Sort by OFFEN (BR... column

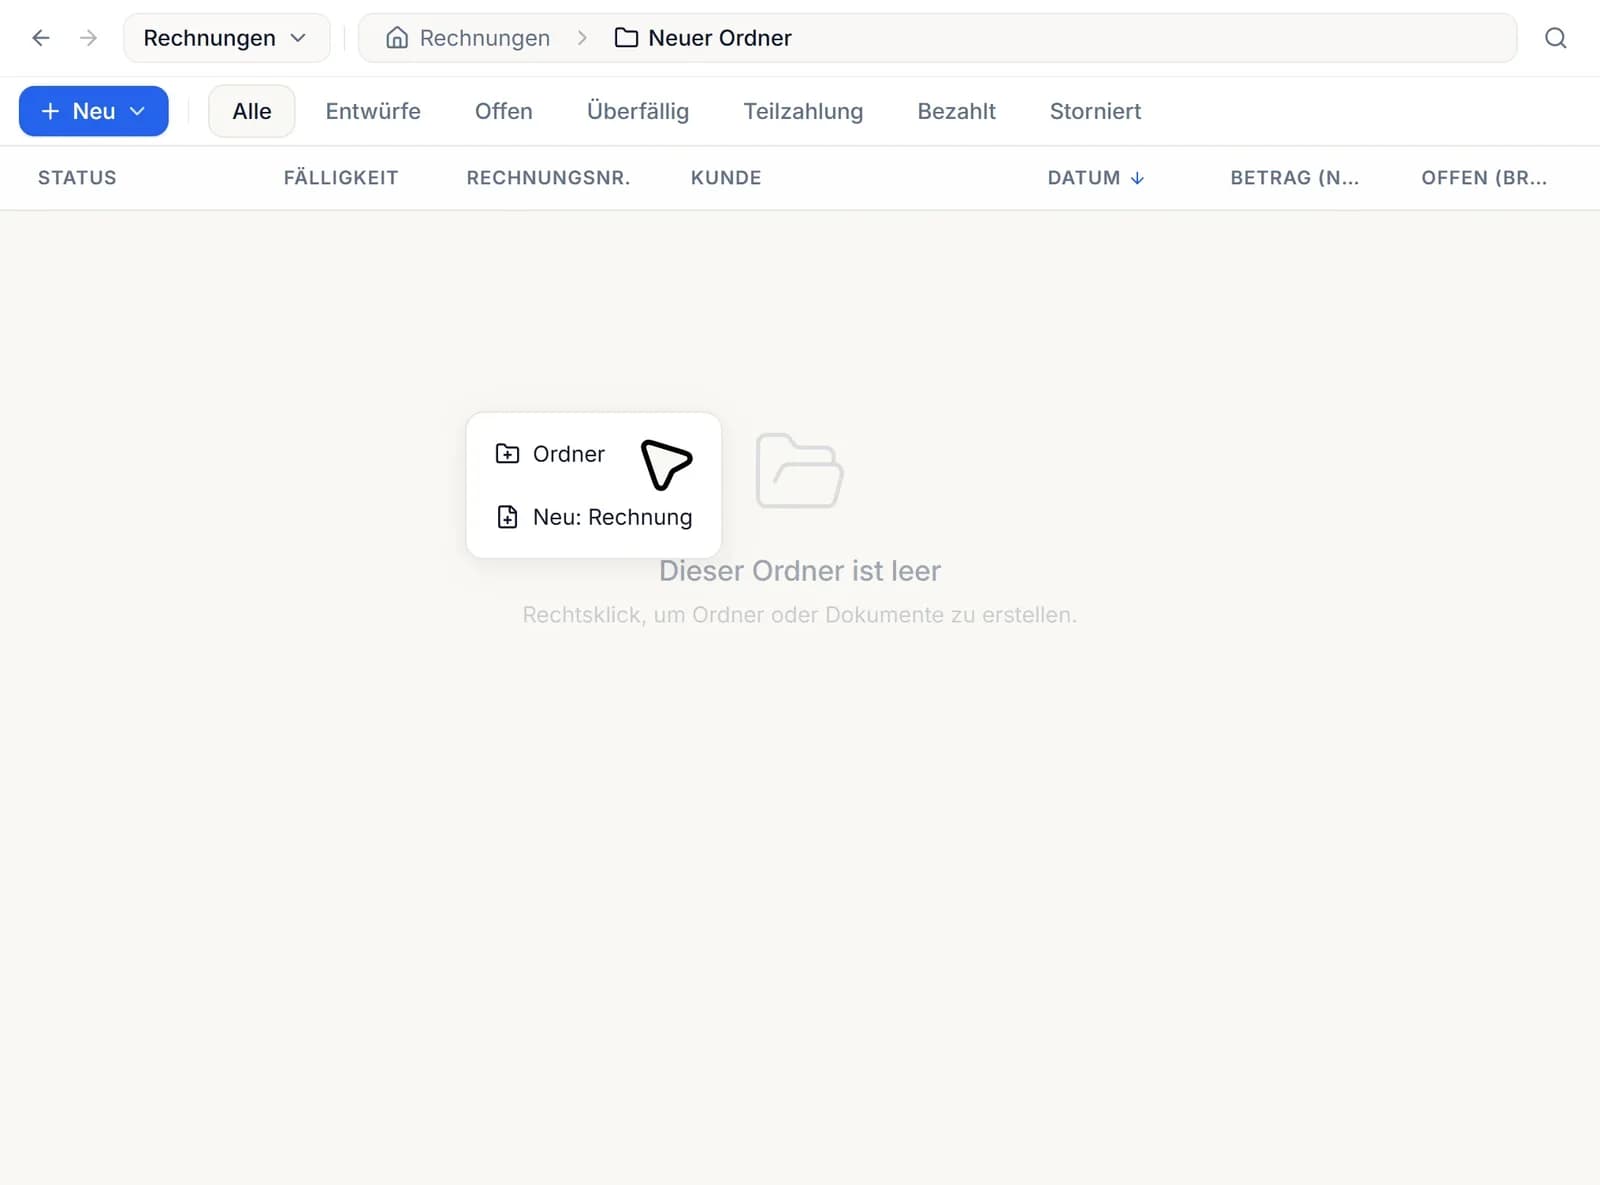click(1484, 178)
